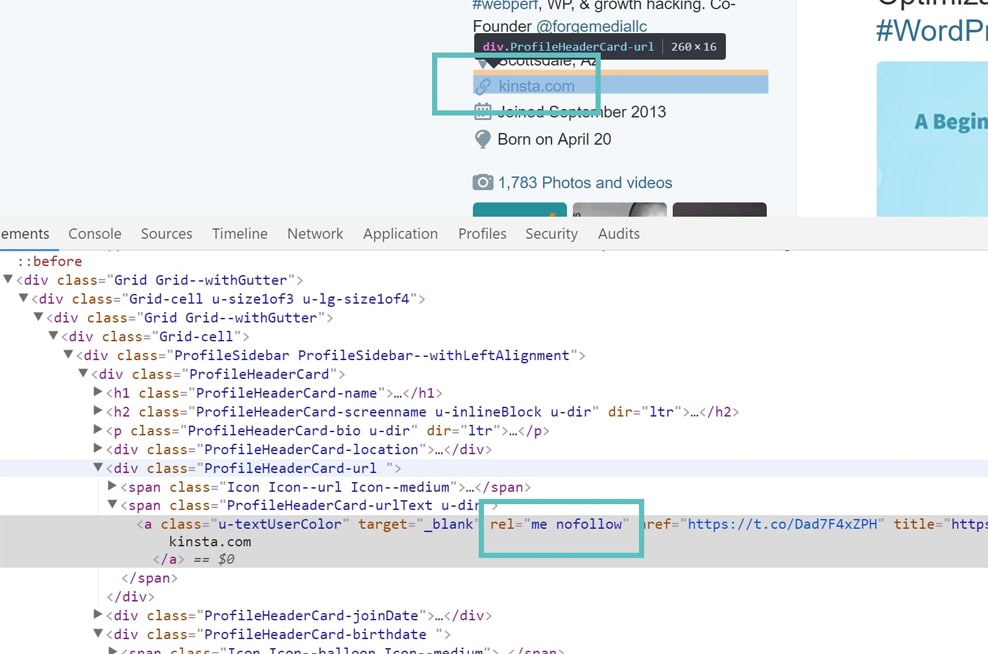Select the closing </span> tag row
Viewport: 988px width, 654px height.
pos(149,578)
